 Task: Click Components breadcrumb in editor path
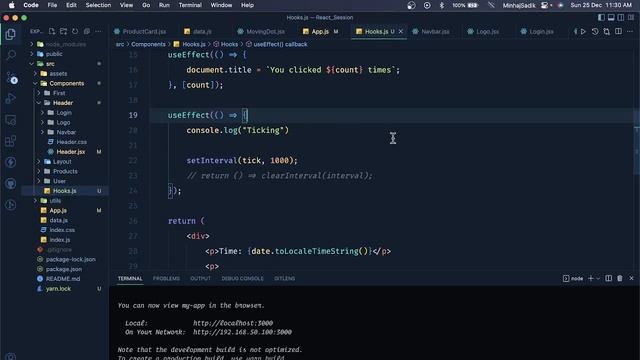coord(148,44)
